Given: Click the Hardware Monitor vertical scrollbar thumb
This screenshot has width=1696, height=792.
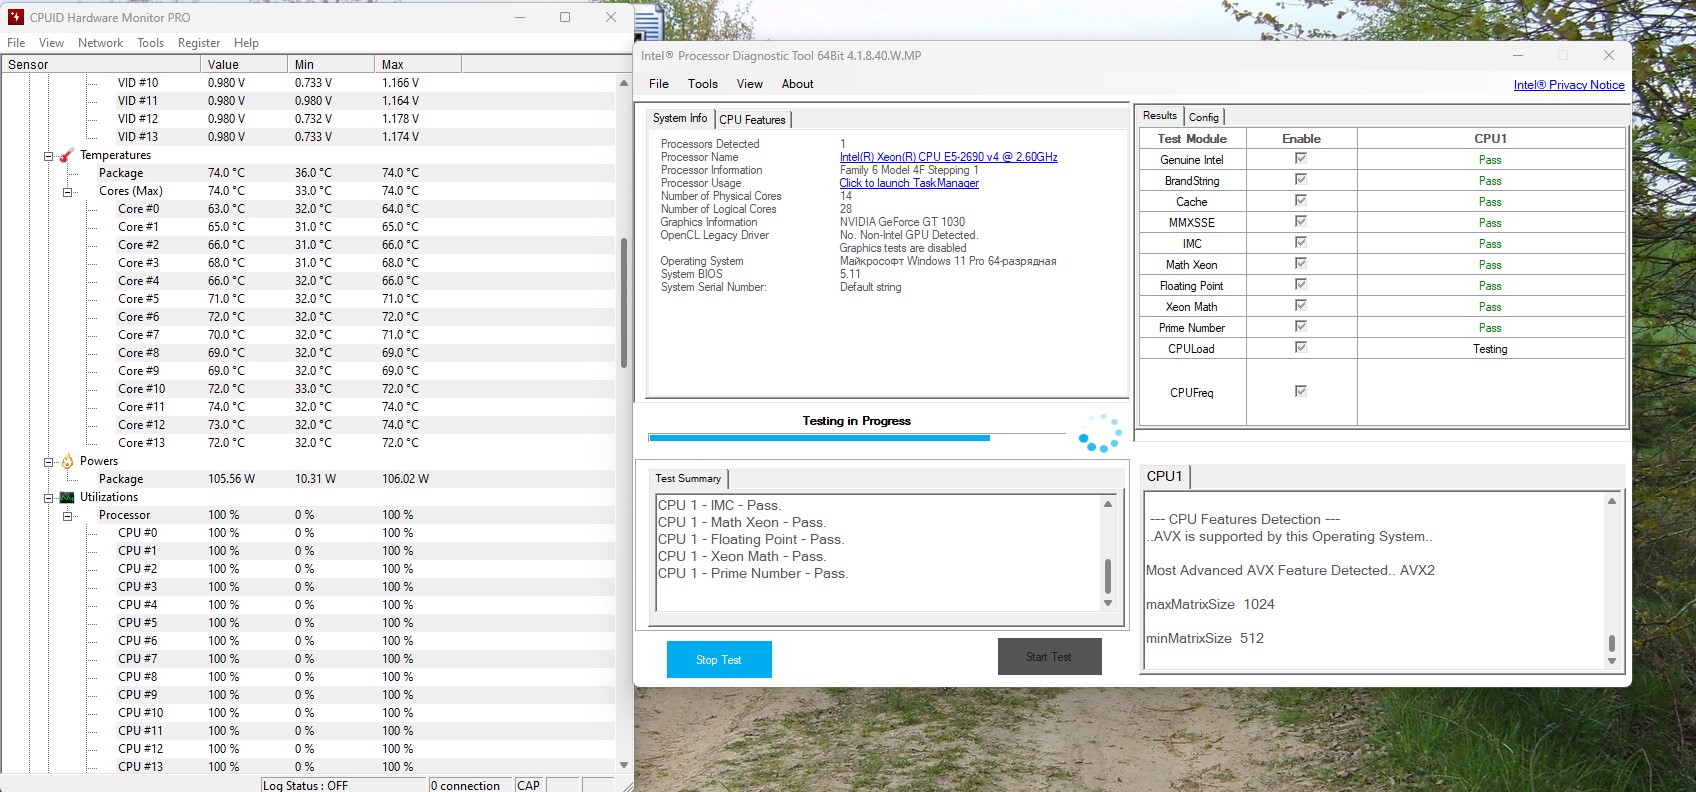Looking at the screenshot, I should (x=624, y=302).
